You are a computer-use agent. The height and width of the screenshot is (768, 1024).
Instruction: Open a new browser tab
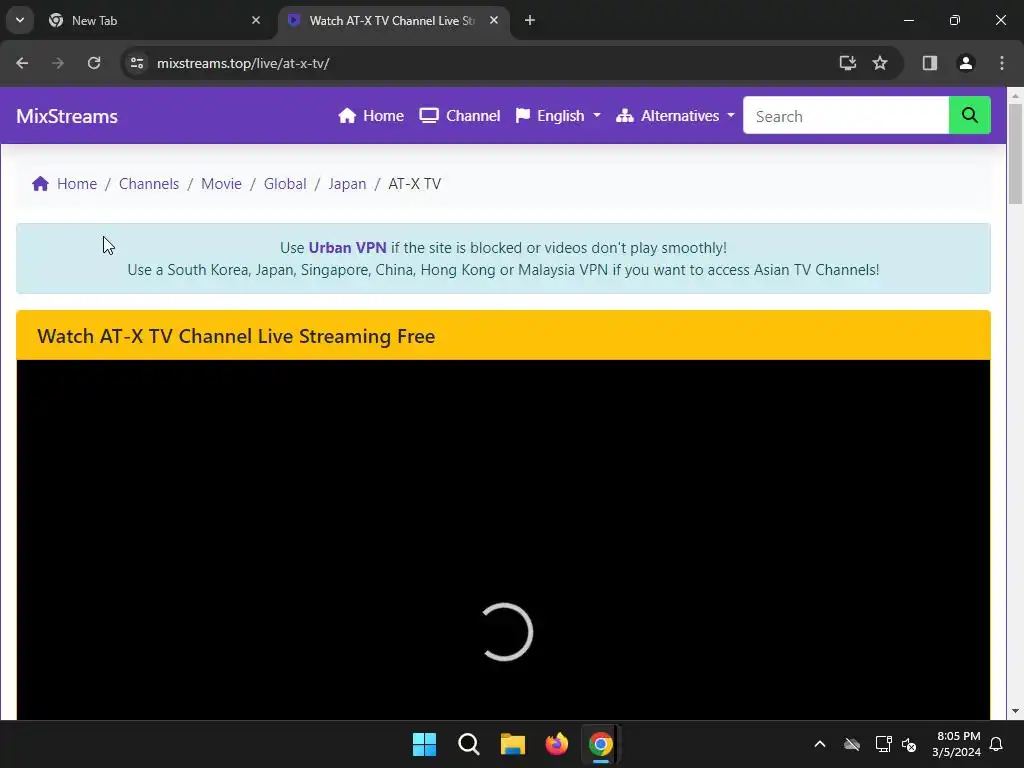[530, 21]
